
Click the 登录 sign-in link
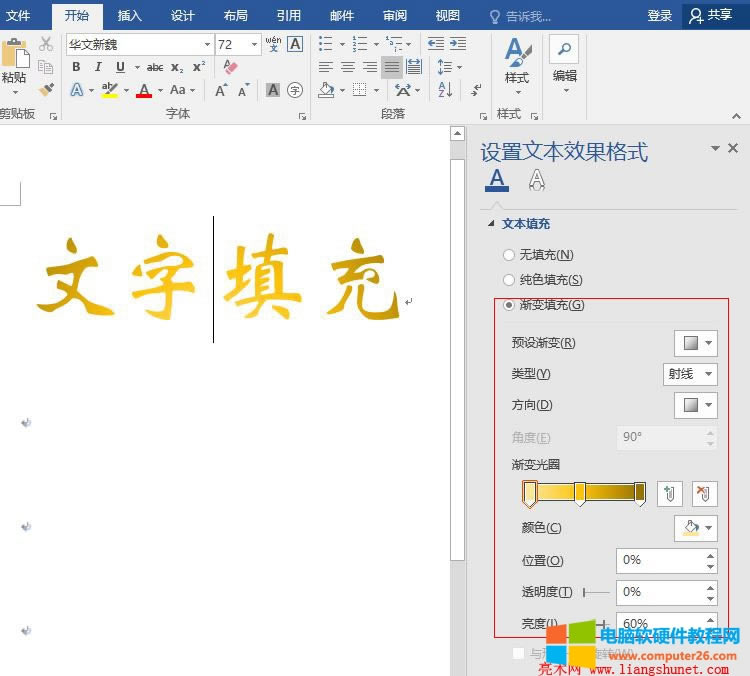click(x=660, y=15)
